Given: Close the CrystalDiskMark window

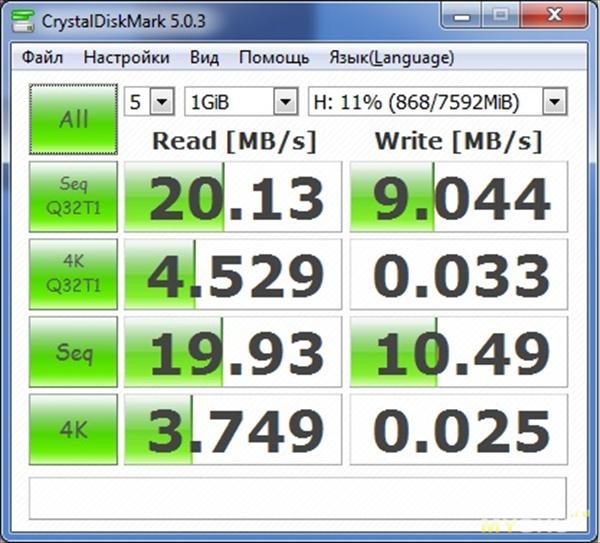Looking at the screenshot, I should tap(554, 15).
